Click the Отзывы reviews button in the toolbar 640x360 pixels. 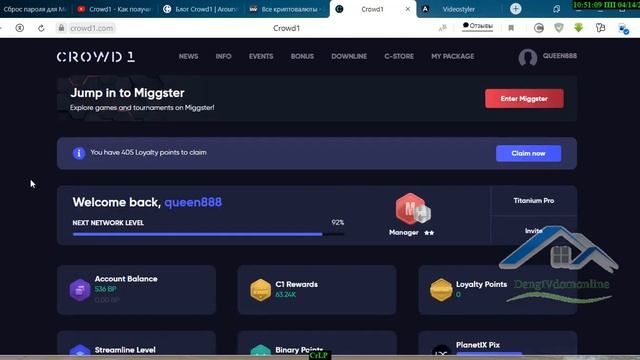pyautogui.click(x=478, y=27)
